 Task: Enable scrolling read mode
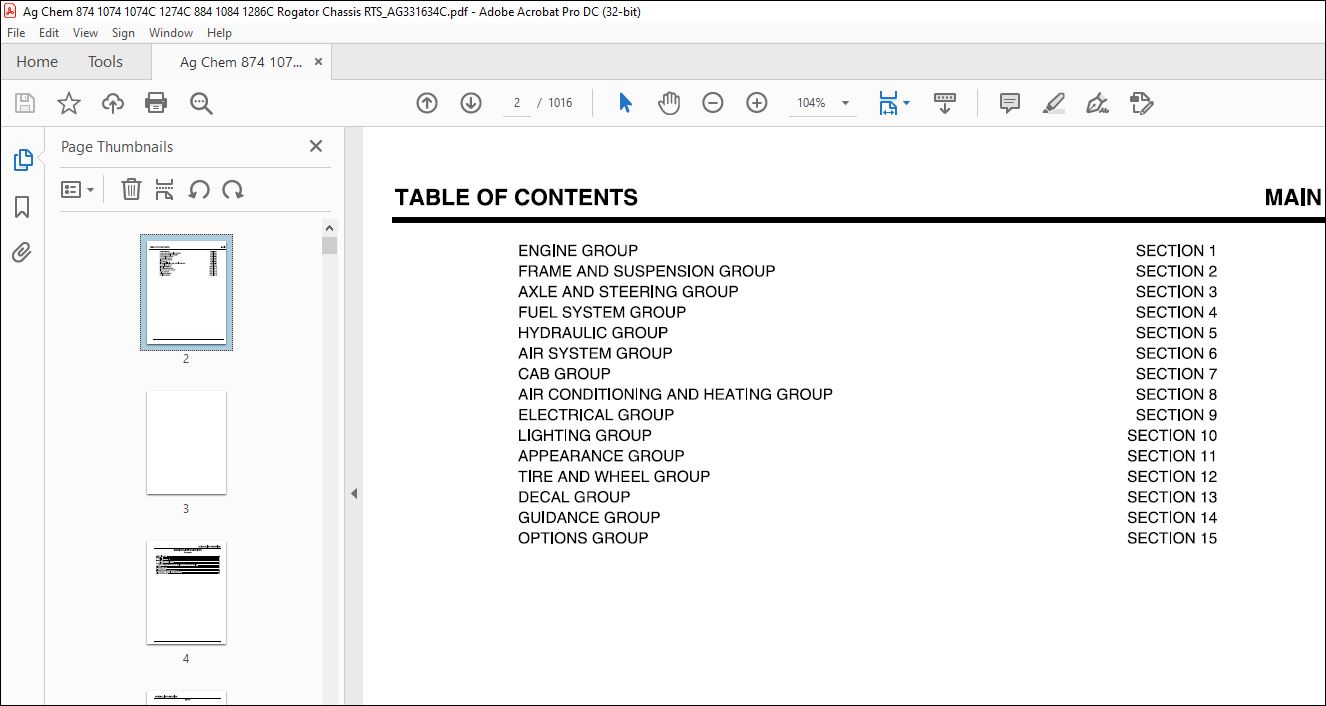click(945, 103)
